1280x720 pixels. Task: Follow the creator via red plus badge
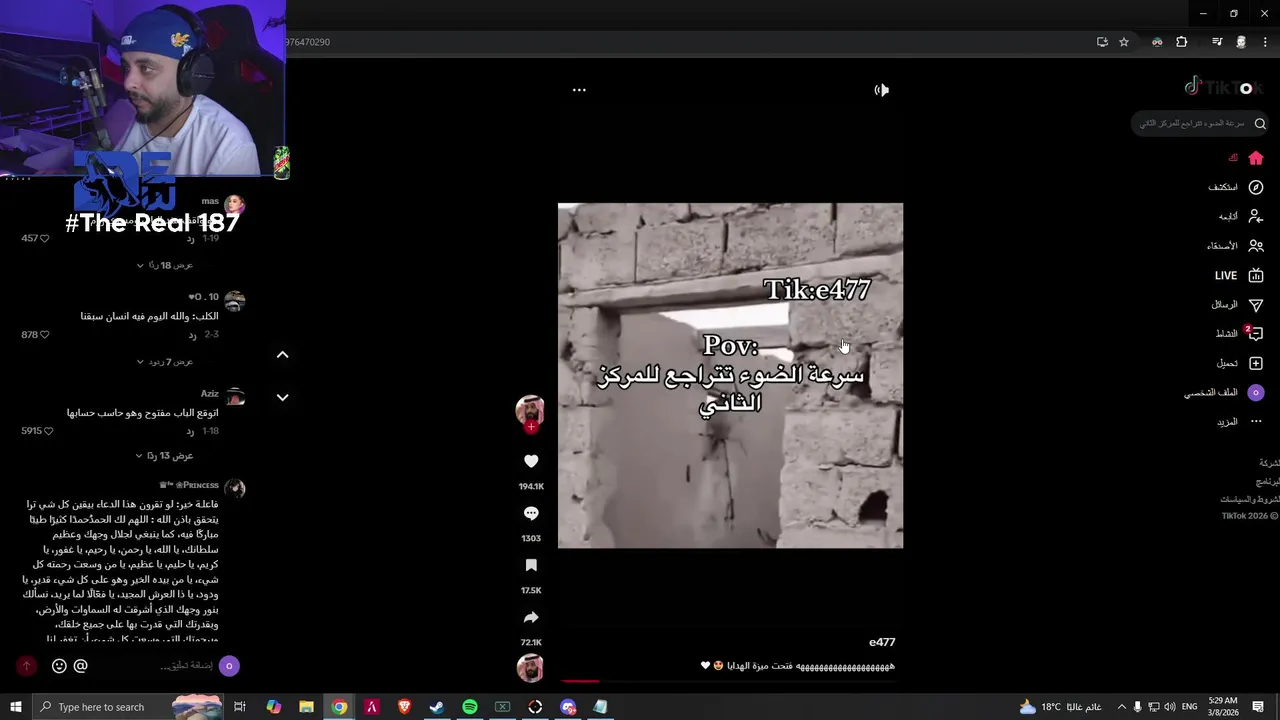pos(531,427)
